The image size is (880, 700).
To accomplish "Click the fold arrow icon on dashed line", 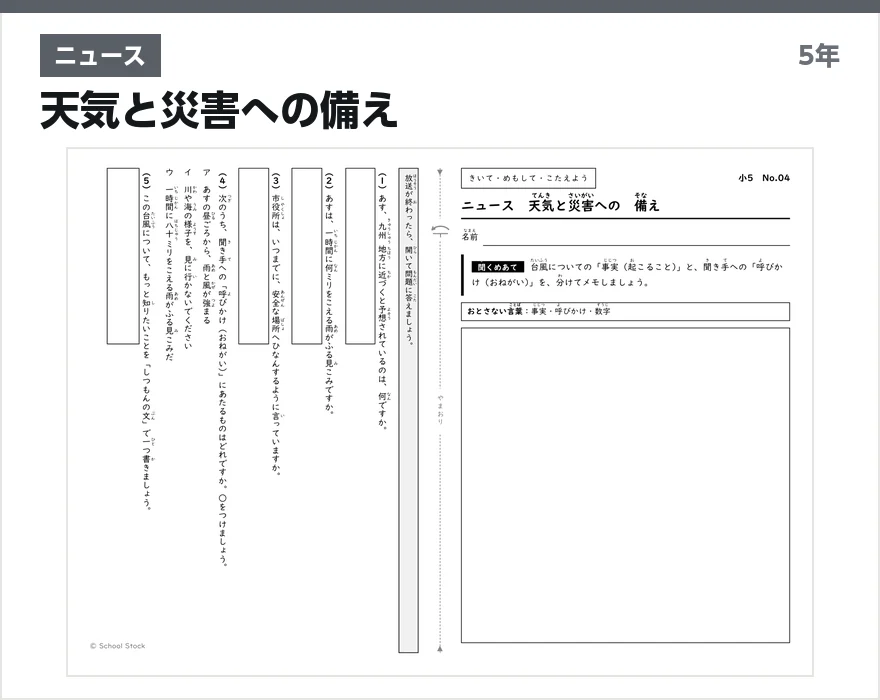I will (441, 230).
